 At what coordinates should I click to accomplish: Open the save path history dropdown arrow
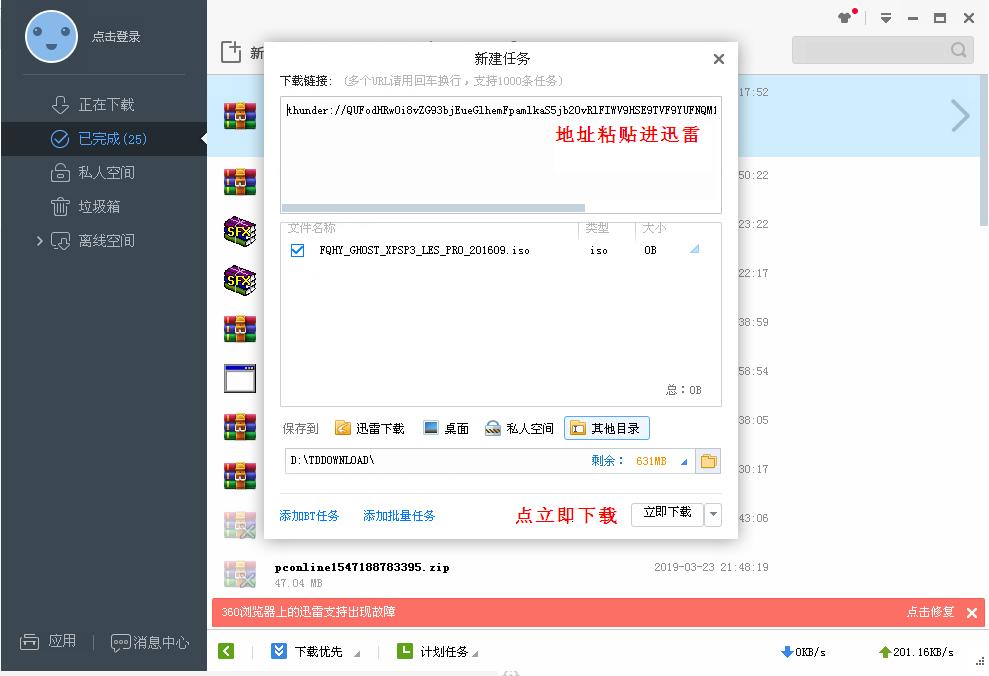pos(684,462)
